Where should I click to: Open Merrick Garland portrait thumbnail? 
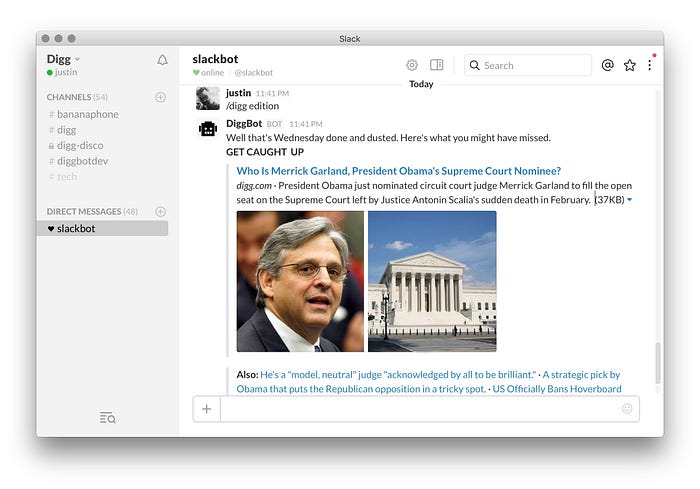pos(300,281)
